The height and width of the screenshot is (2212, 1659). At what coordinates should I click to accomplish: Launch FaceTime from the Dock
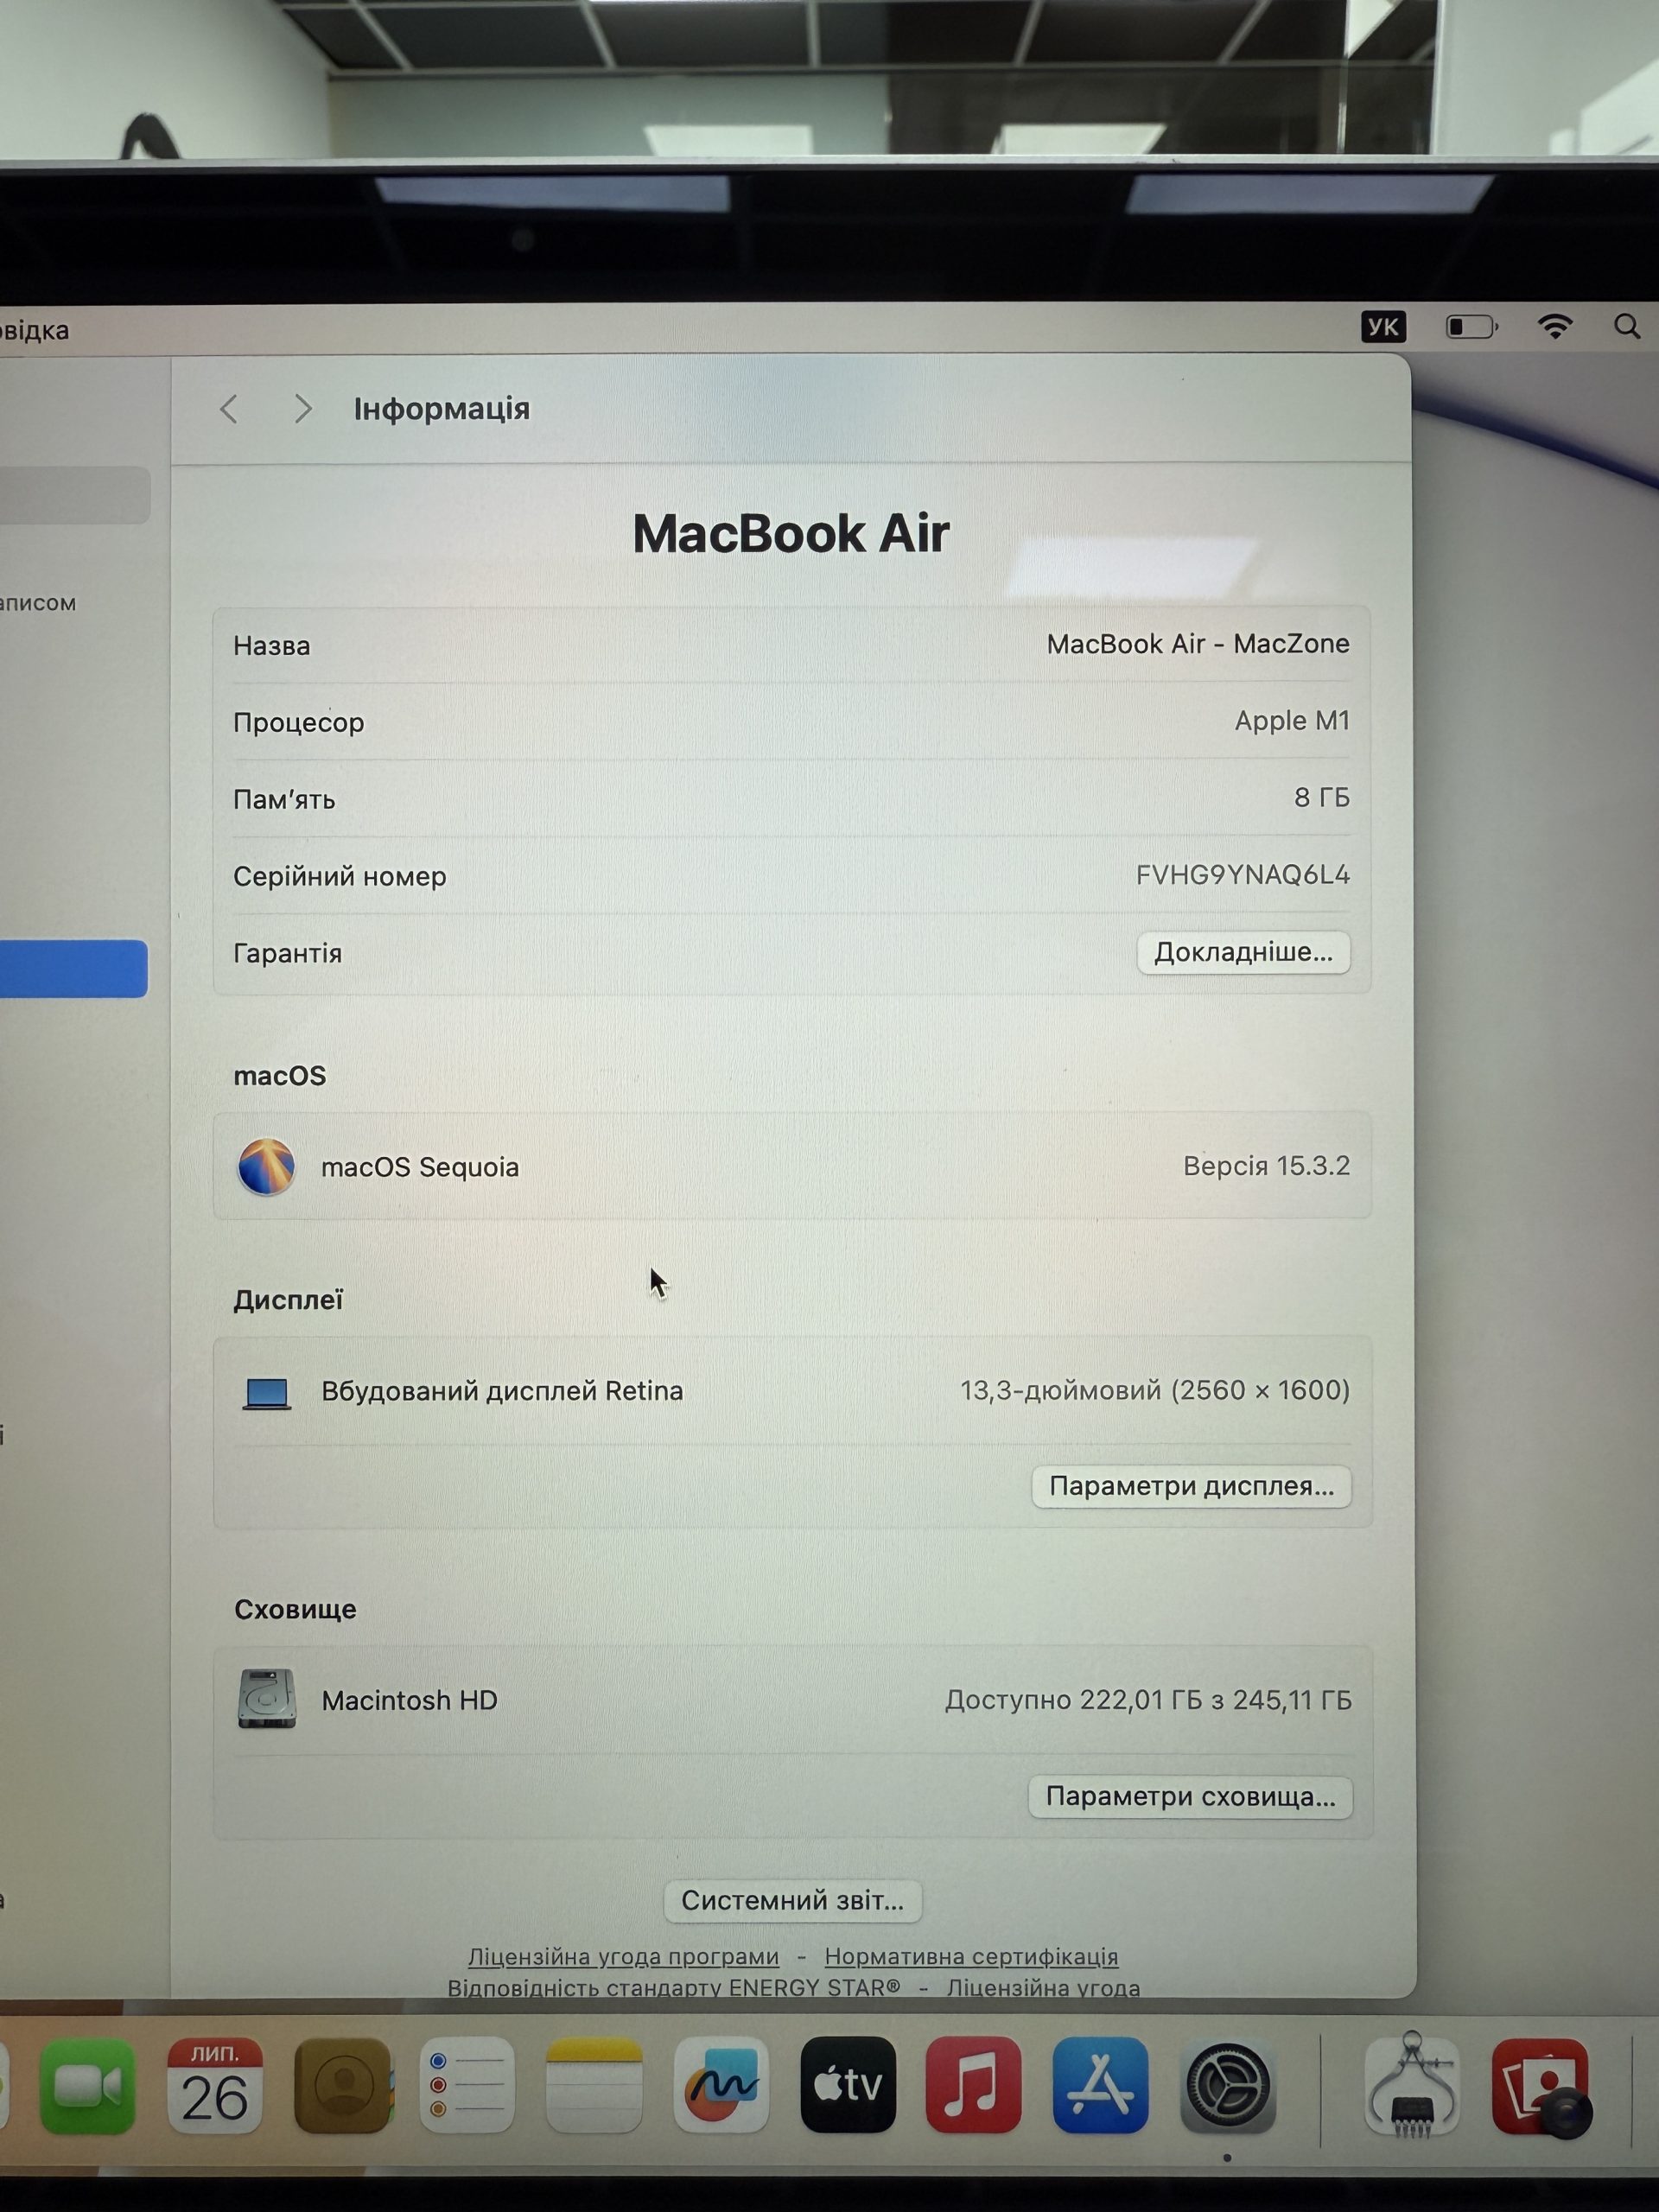pyautogui.click(x=87, y=2086)
